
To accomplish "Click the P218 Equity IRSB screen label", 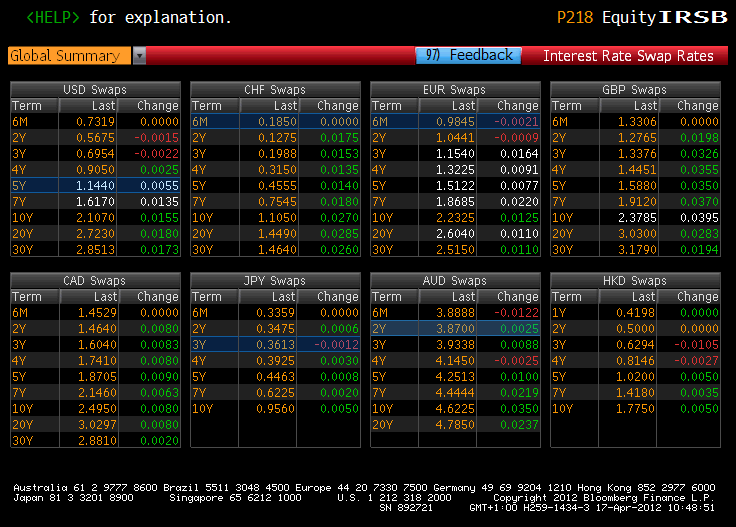I will (x=642, y=17).
